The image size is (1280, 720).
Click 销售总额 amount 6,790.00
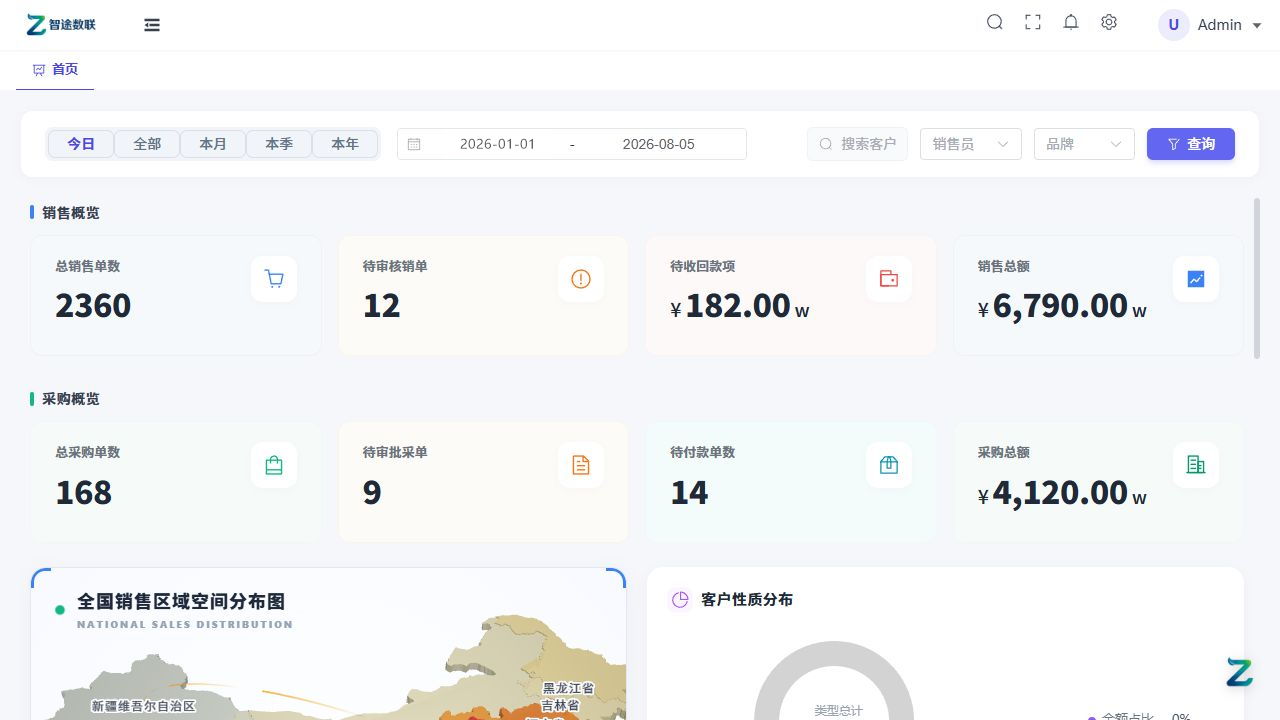point(1060,306)
